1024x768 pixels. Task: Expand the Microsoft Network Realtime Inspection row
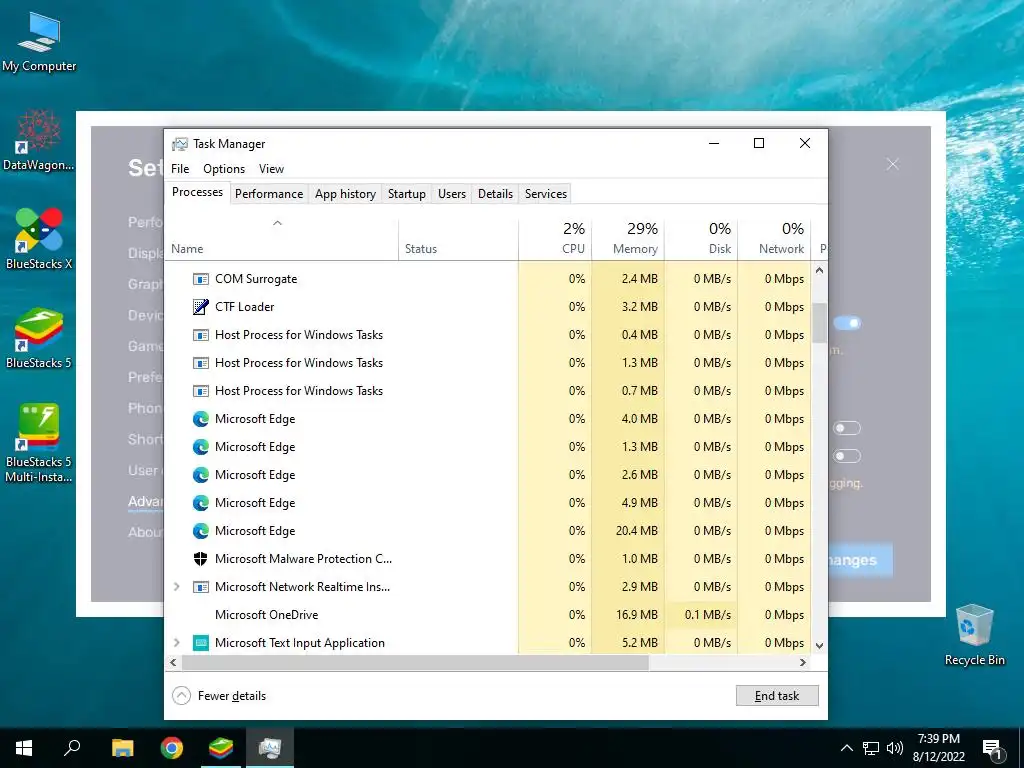tap(176, 587)
